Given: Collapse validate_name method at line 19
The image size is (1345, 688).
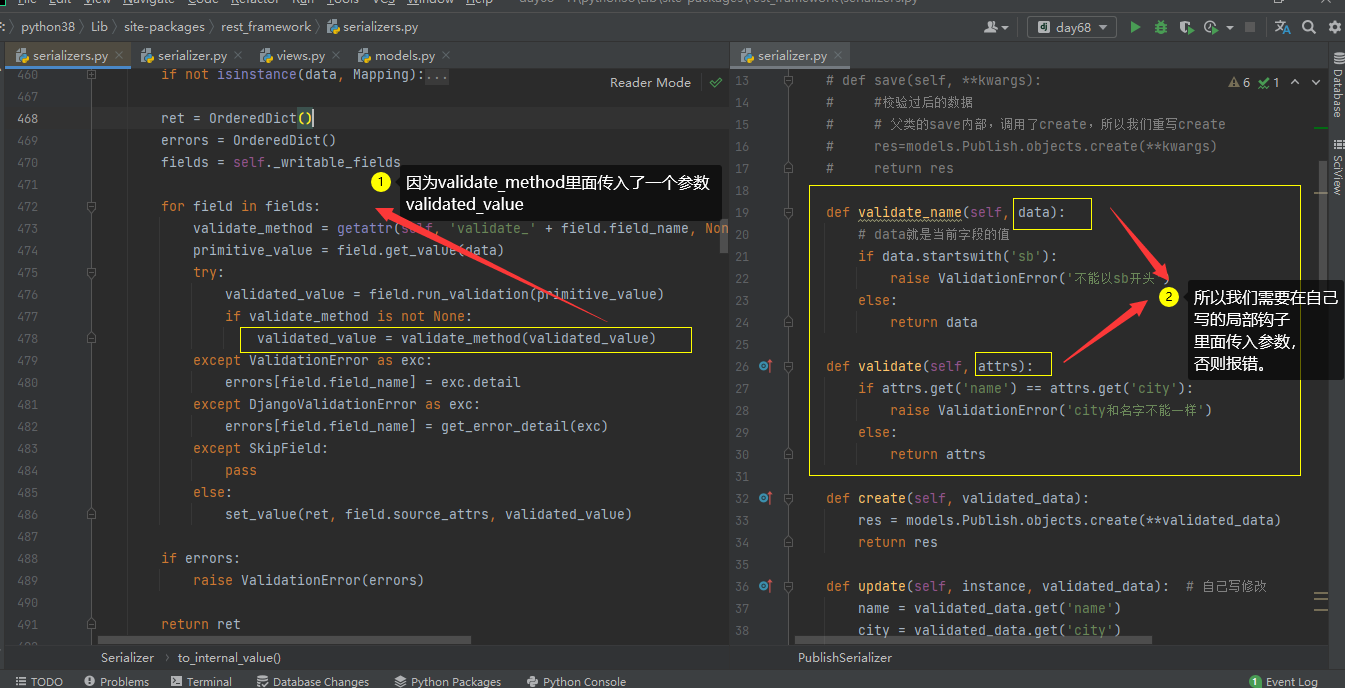Looking at the screenshot, I should pos(789,212).
